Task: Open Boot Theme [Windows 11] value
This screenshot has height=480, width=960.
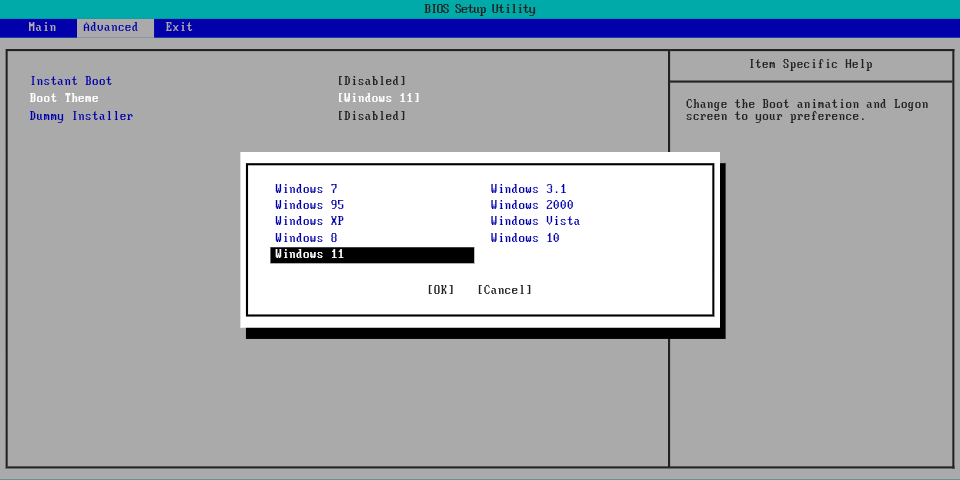Action: pyautogui.click(x=378, y=98)
